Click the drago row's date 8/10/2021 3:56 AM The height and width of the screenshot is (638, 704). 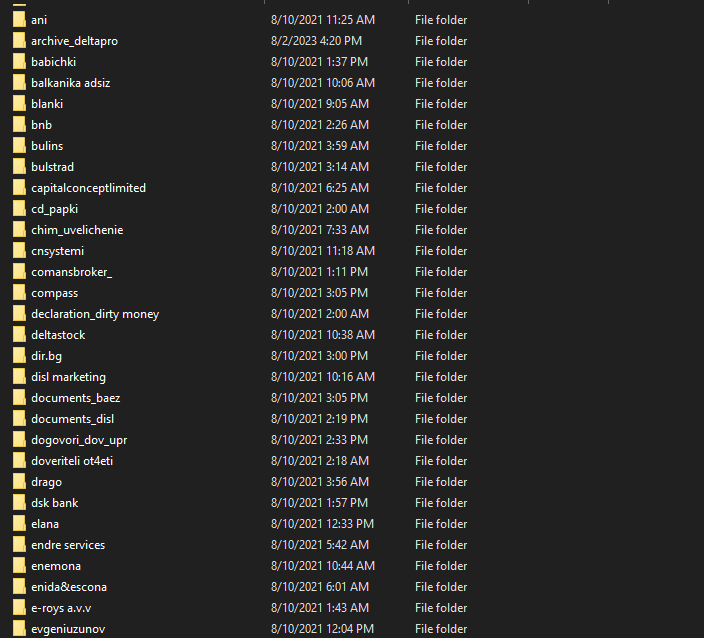(320, 482)
